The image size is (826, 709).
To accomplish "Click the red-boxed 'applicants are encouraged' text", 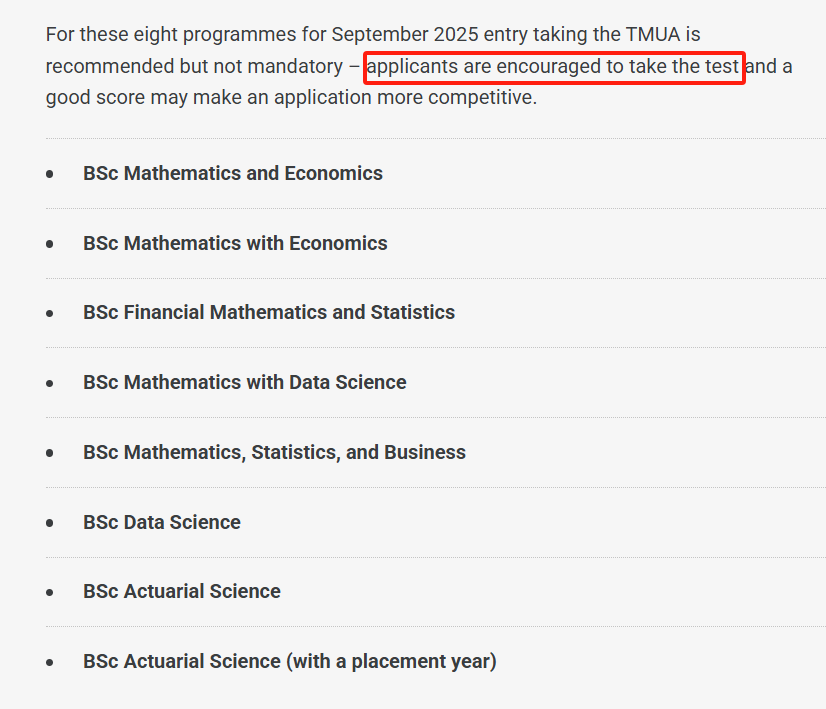I will (x=553, y=67).
